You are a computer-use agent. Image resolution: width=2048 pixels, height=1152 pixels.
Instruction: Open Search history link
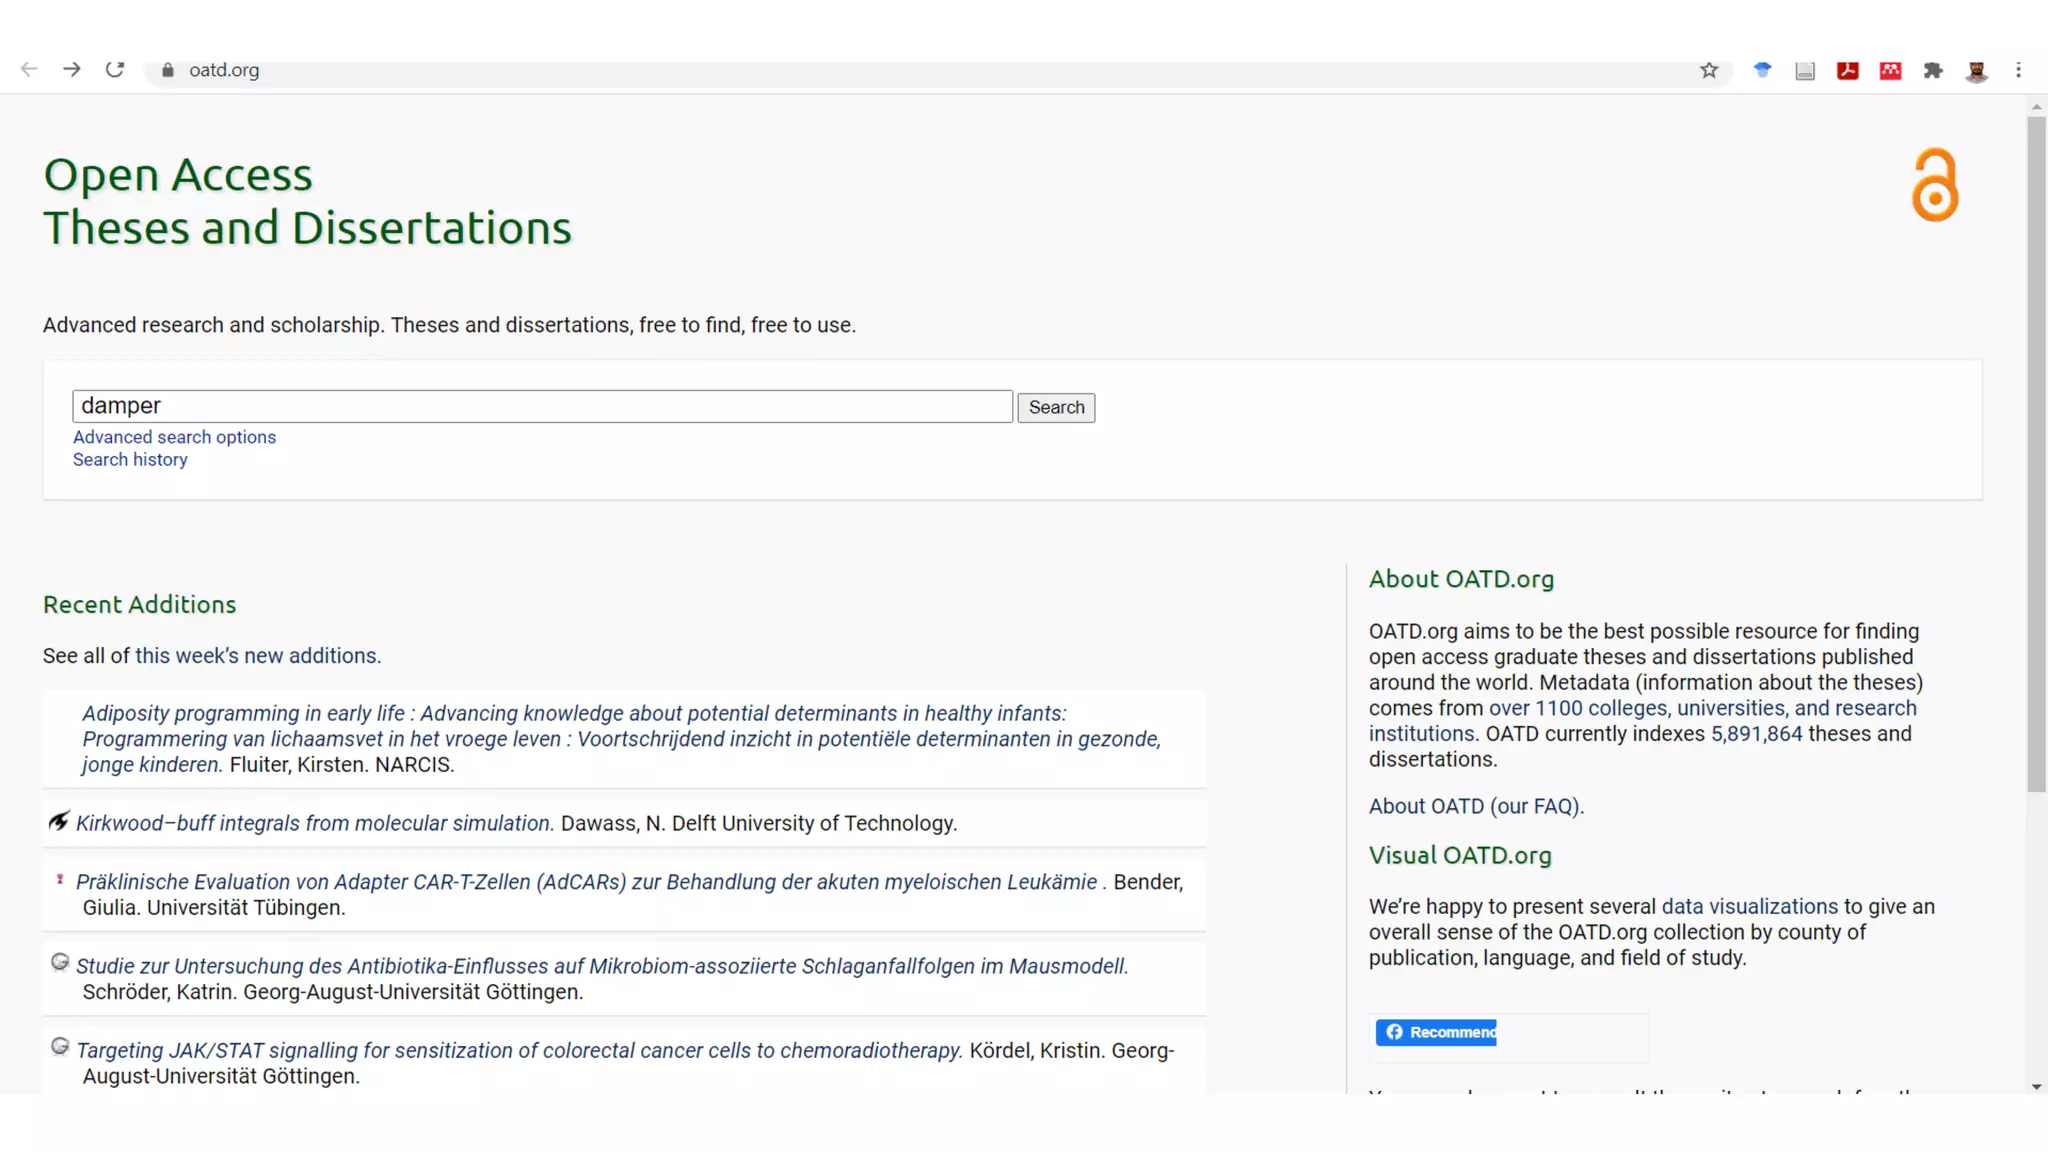click(x=130, y=460)
